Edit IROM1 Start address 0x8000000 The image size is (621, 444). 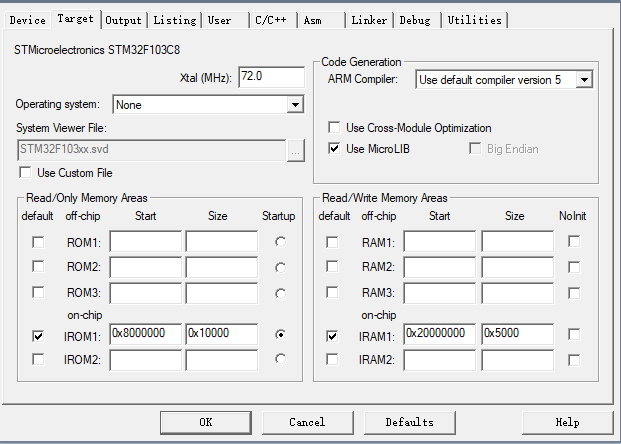146,334
